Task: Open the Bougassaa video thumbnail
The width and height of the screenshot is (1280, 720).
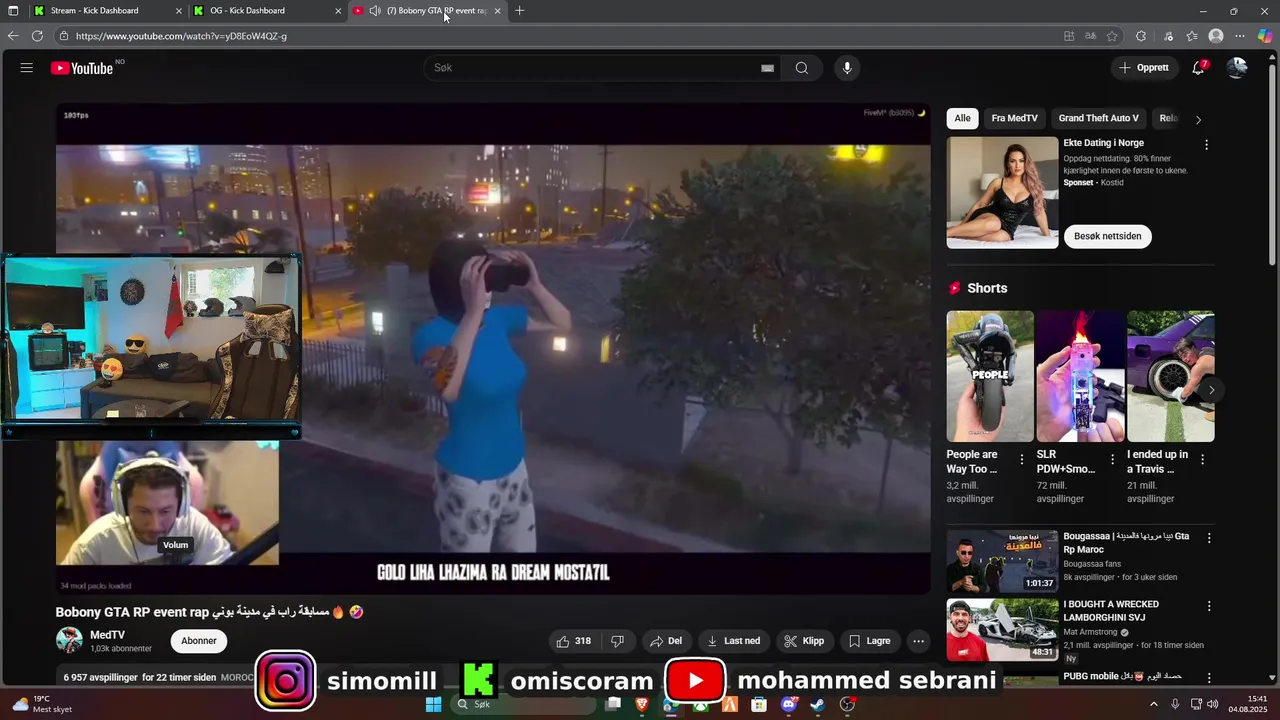Action: (x=1002, y=561)
